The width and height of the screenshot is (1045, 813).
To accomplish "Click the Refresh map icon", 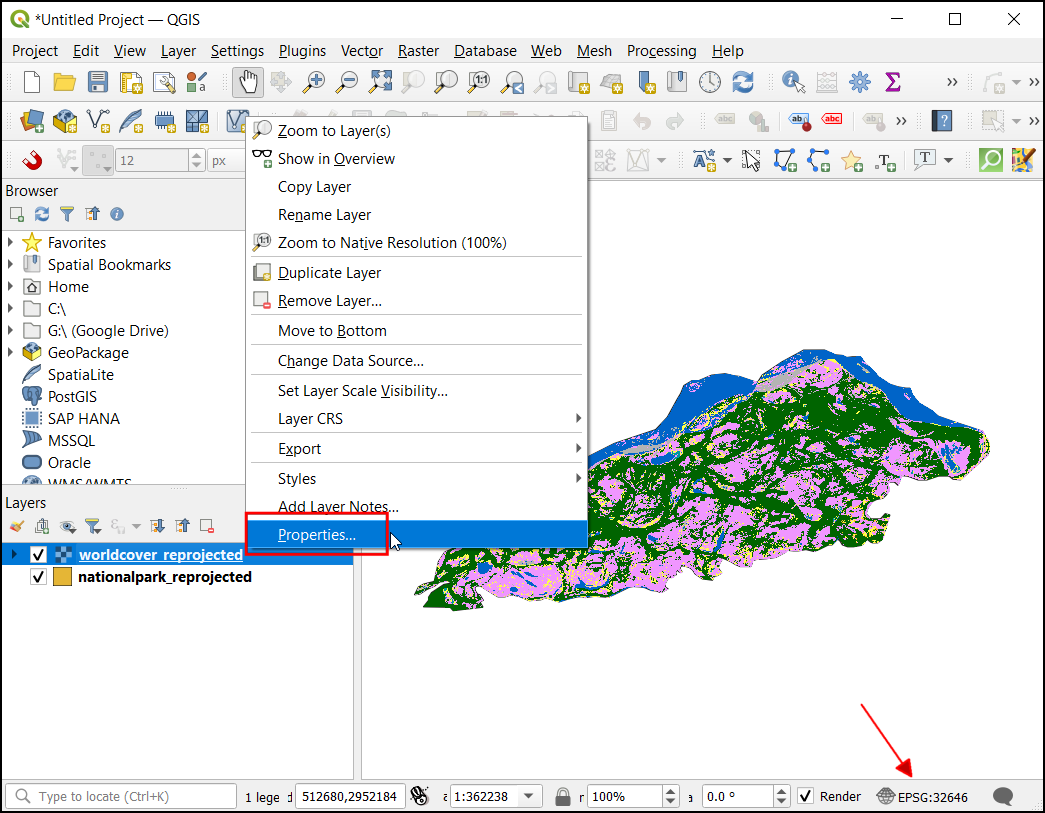I will (x=743, y=82).
